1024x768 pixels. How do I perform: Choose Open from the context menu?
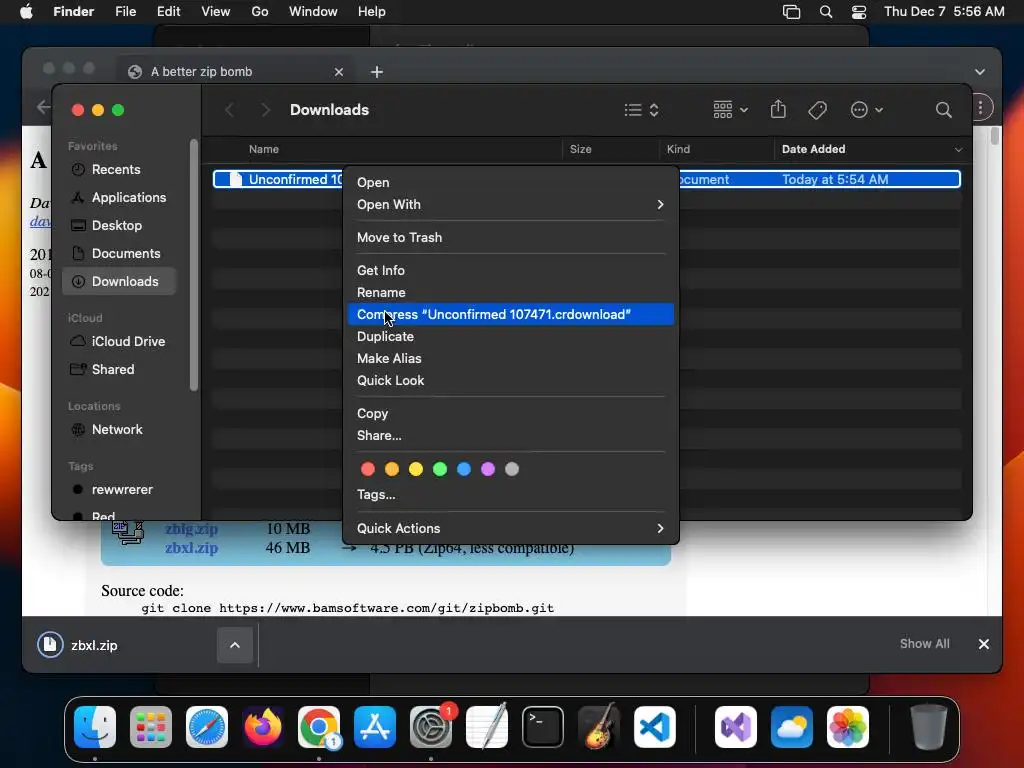[x=510, y=182]
